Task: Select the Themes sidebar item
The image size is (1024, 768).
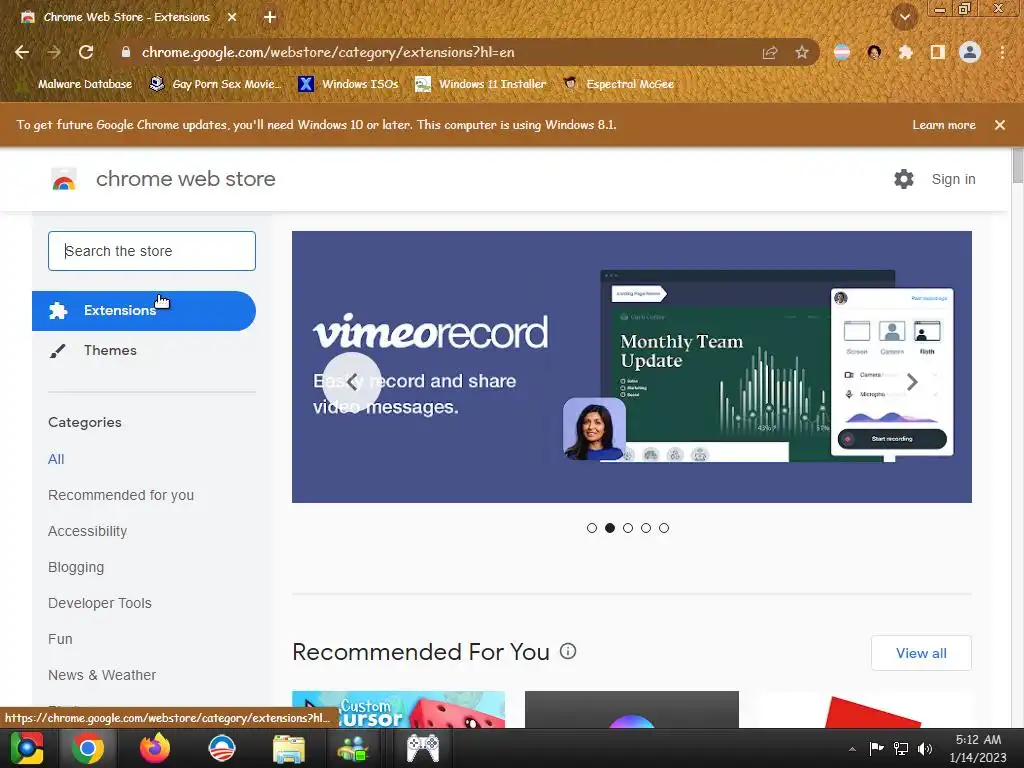Action: pos(110,351)
